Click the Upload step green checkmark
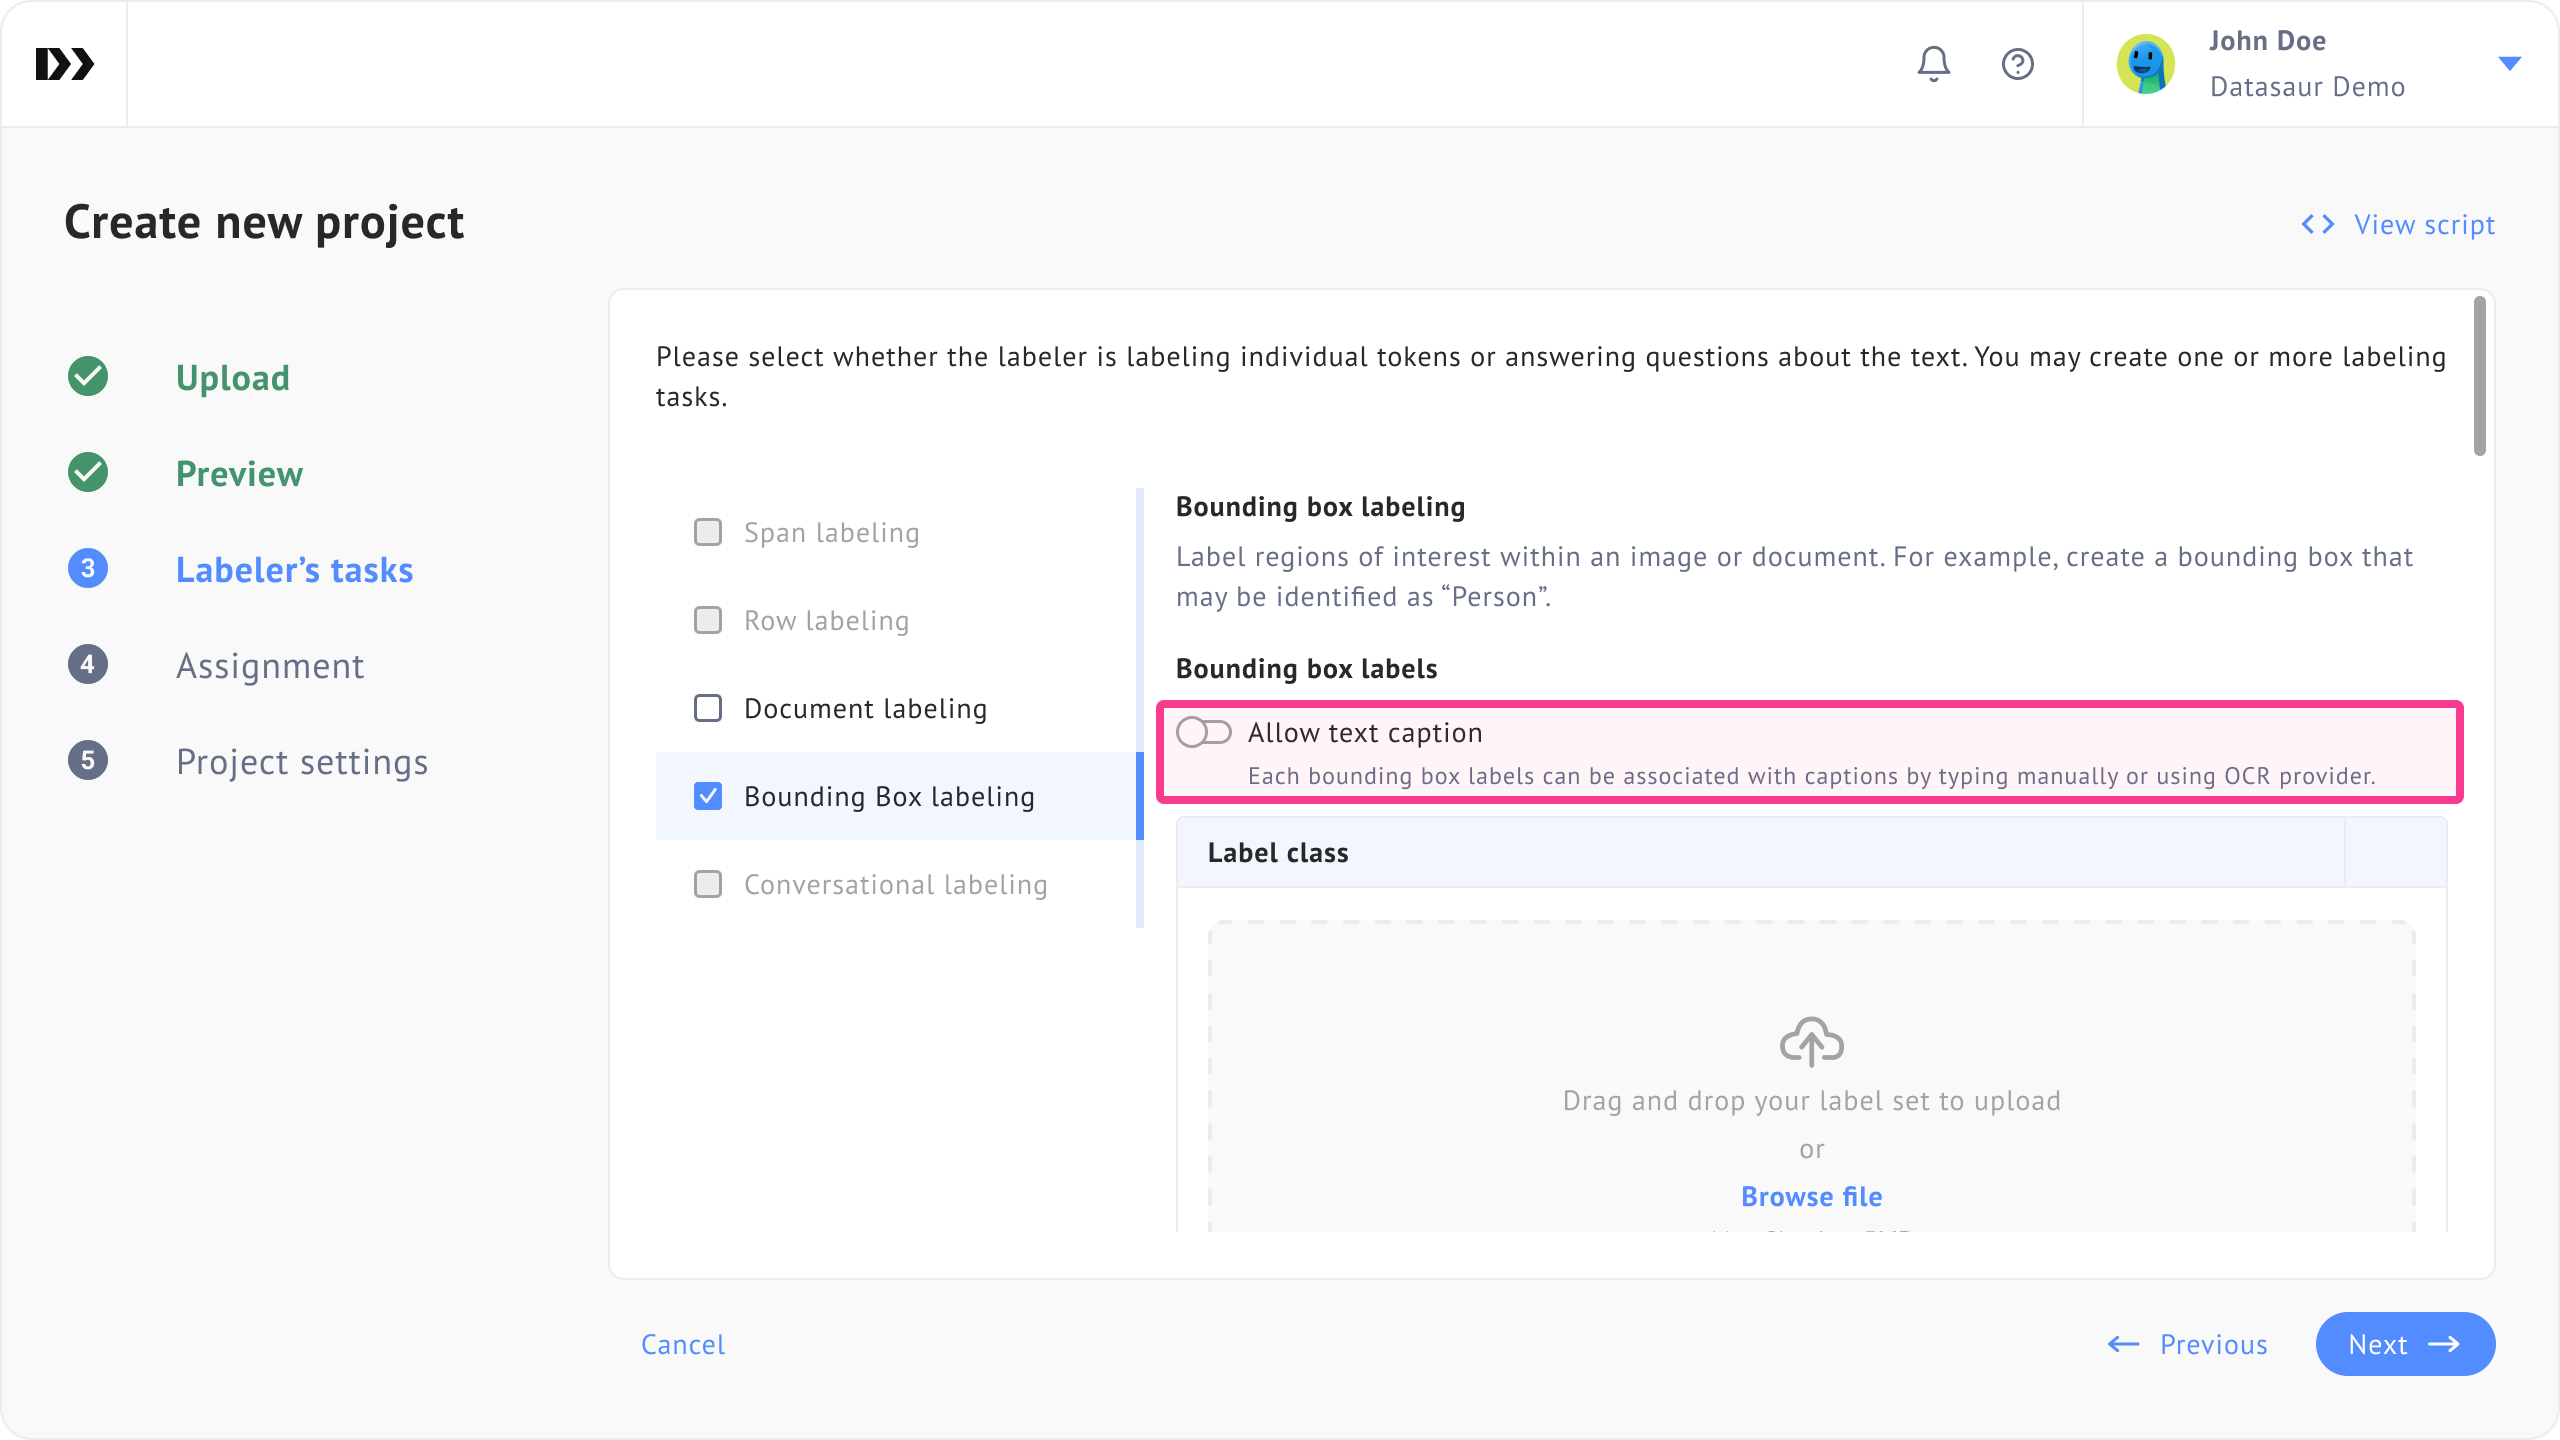Viewport: 2560px width, 1440px height. click(88, 377)
